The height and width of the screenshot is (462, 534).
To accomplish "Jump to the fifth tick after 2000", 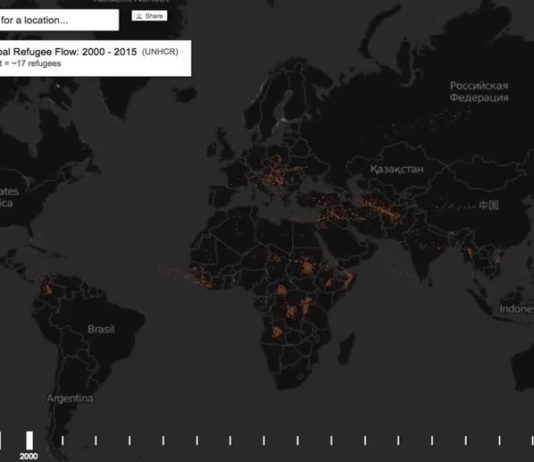I will click(197, 441).
